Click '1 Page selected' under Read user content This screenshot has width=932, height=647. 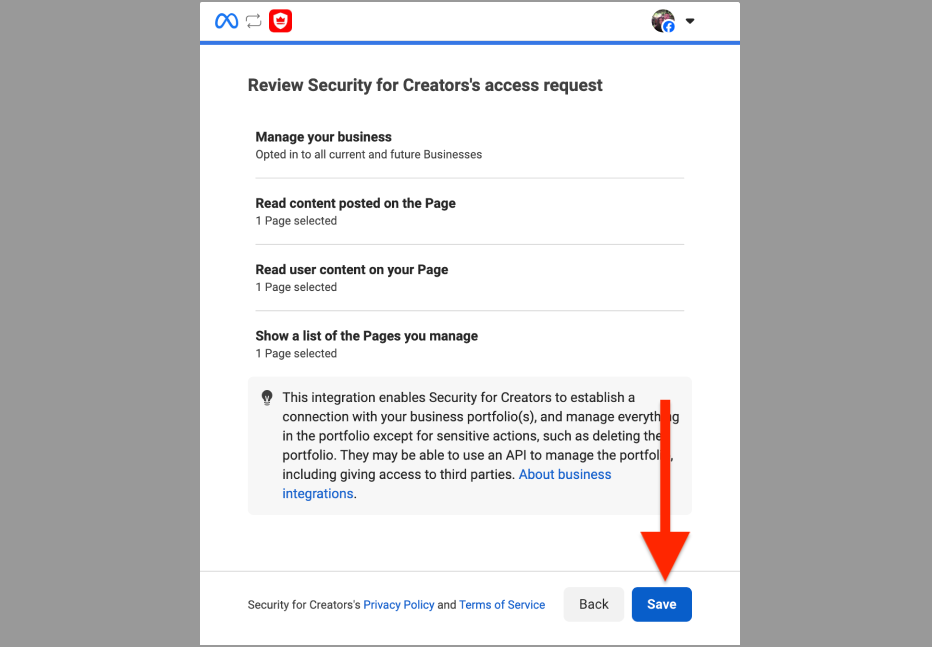tap(296, 287)
